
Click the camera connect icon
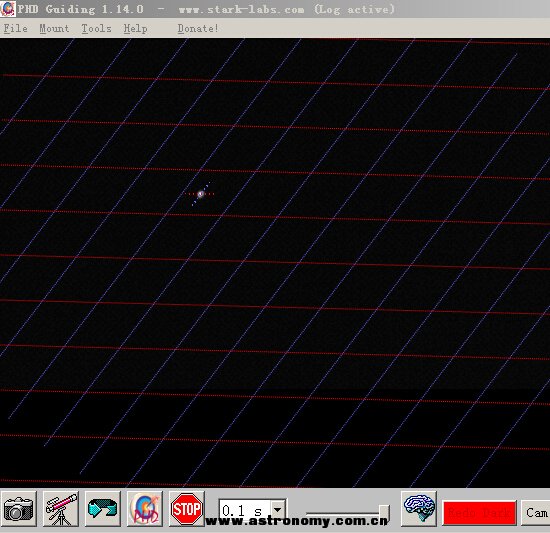coord(19,509)
